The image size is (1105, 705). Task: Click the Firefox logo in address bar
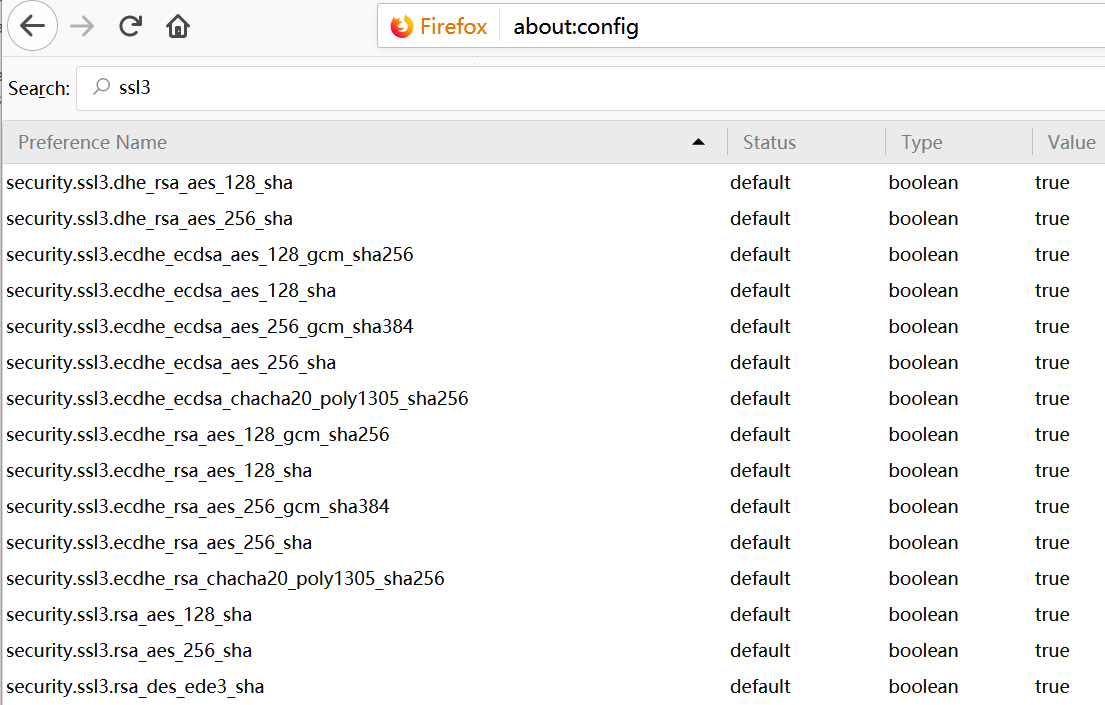(402, 27)
